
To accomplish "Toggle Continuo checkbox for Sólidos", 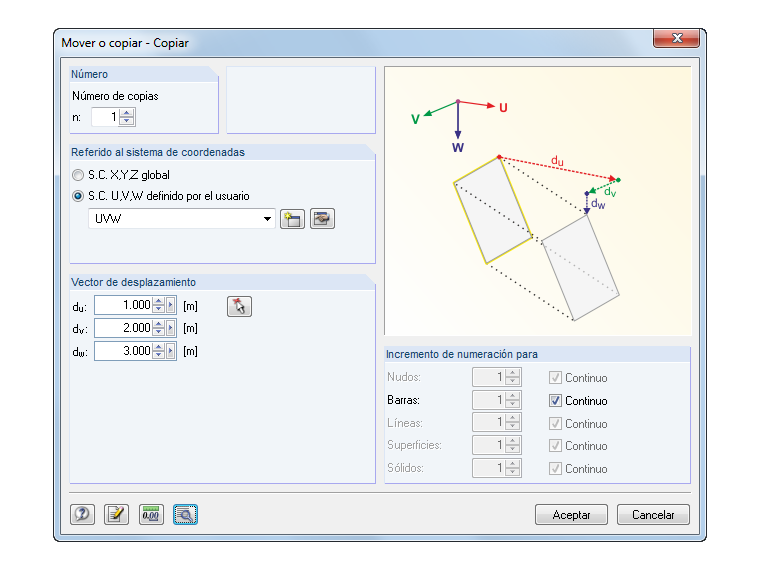I will click(x=555, y=469).
